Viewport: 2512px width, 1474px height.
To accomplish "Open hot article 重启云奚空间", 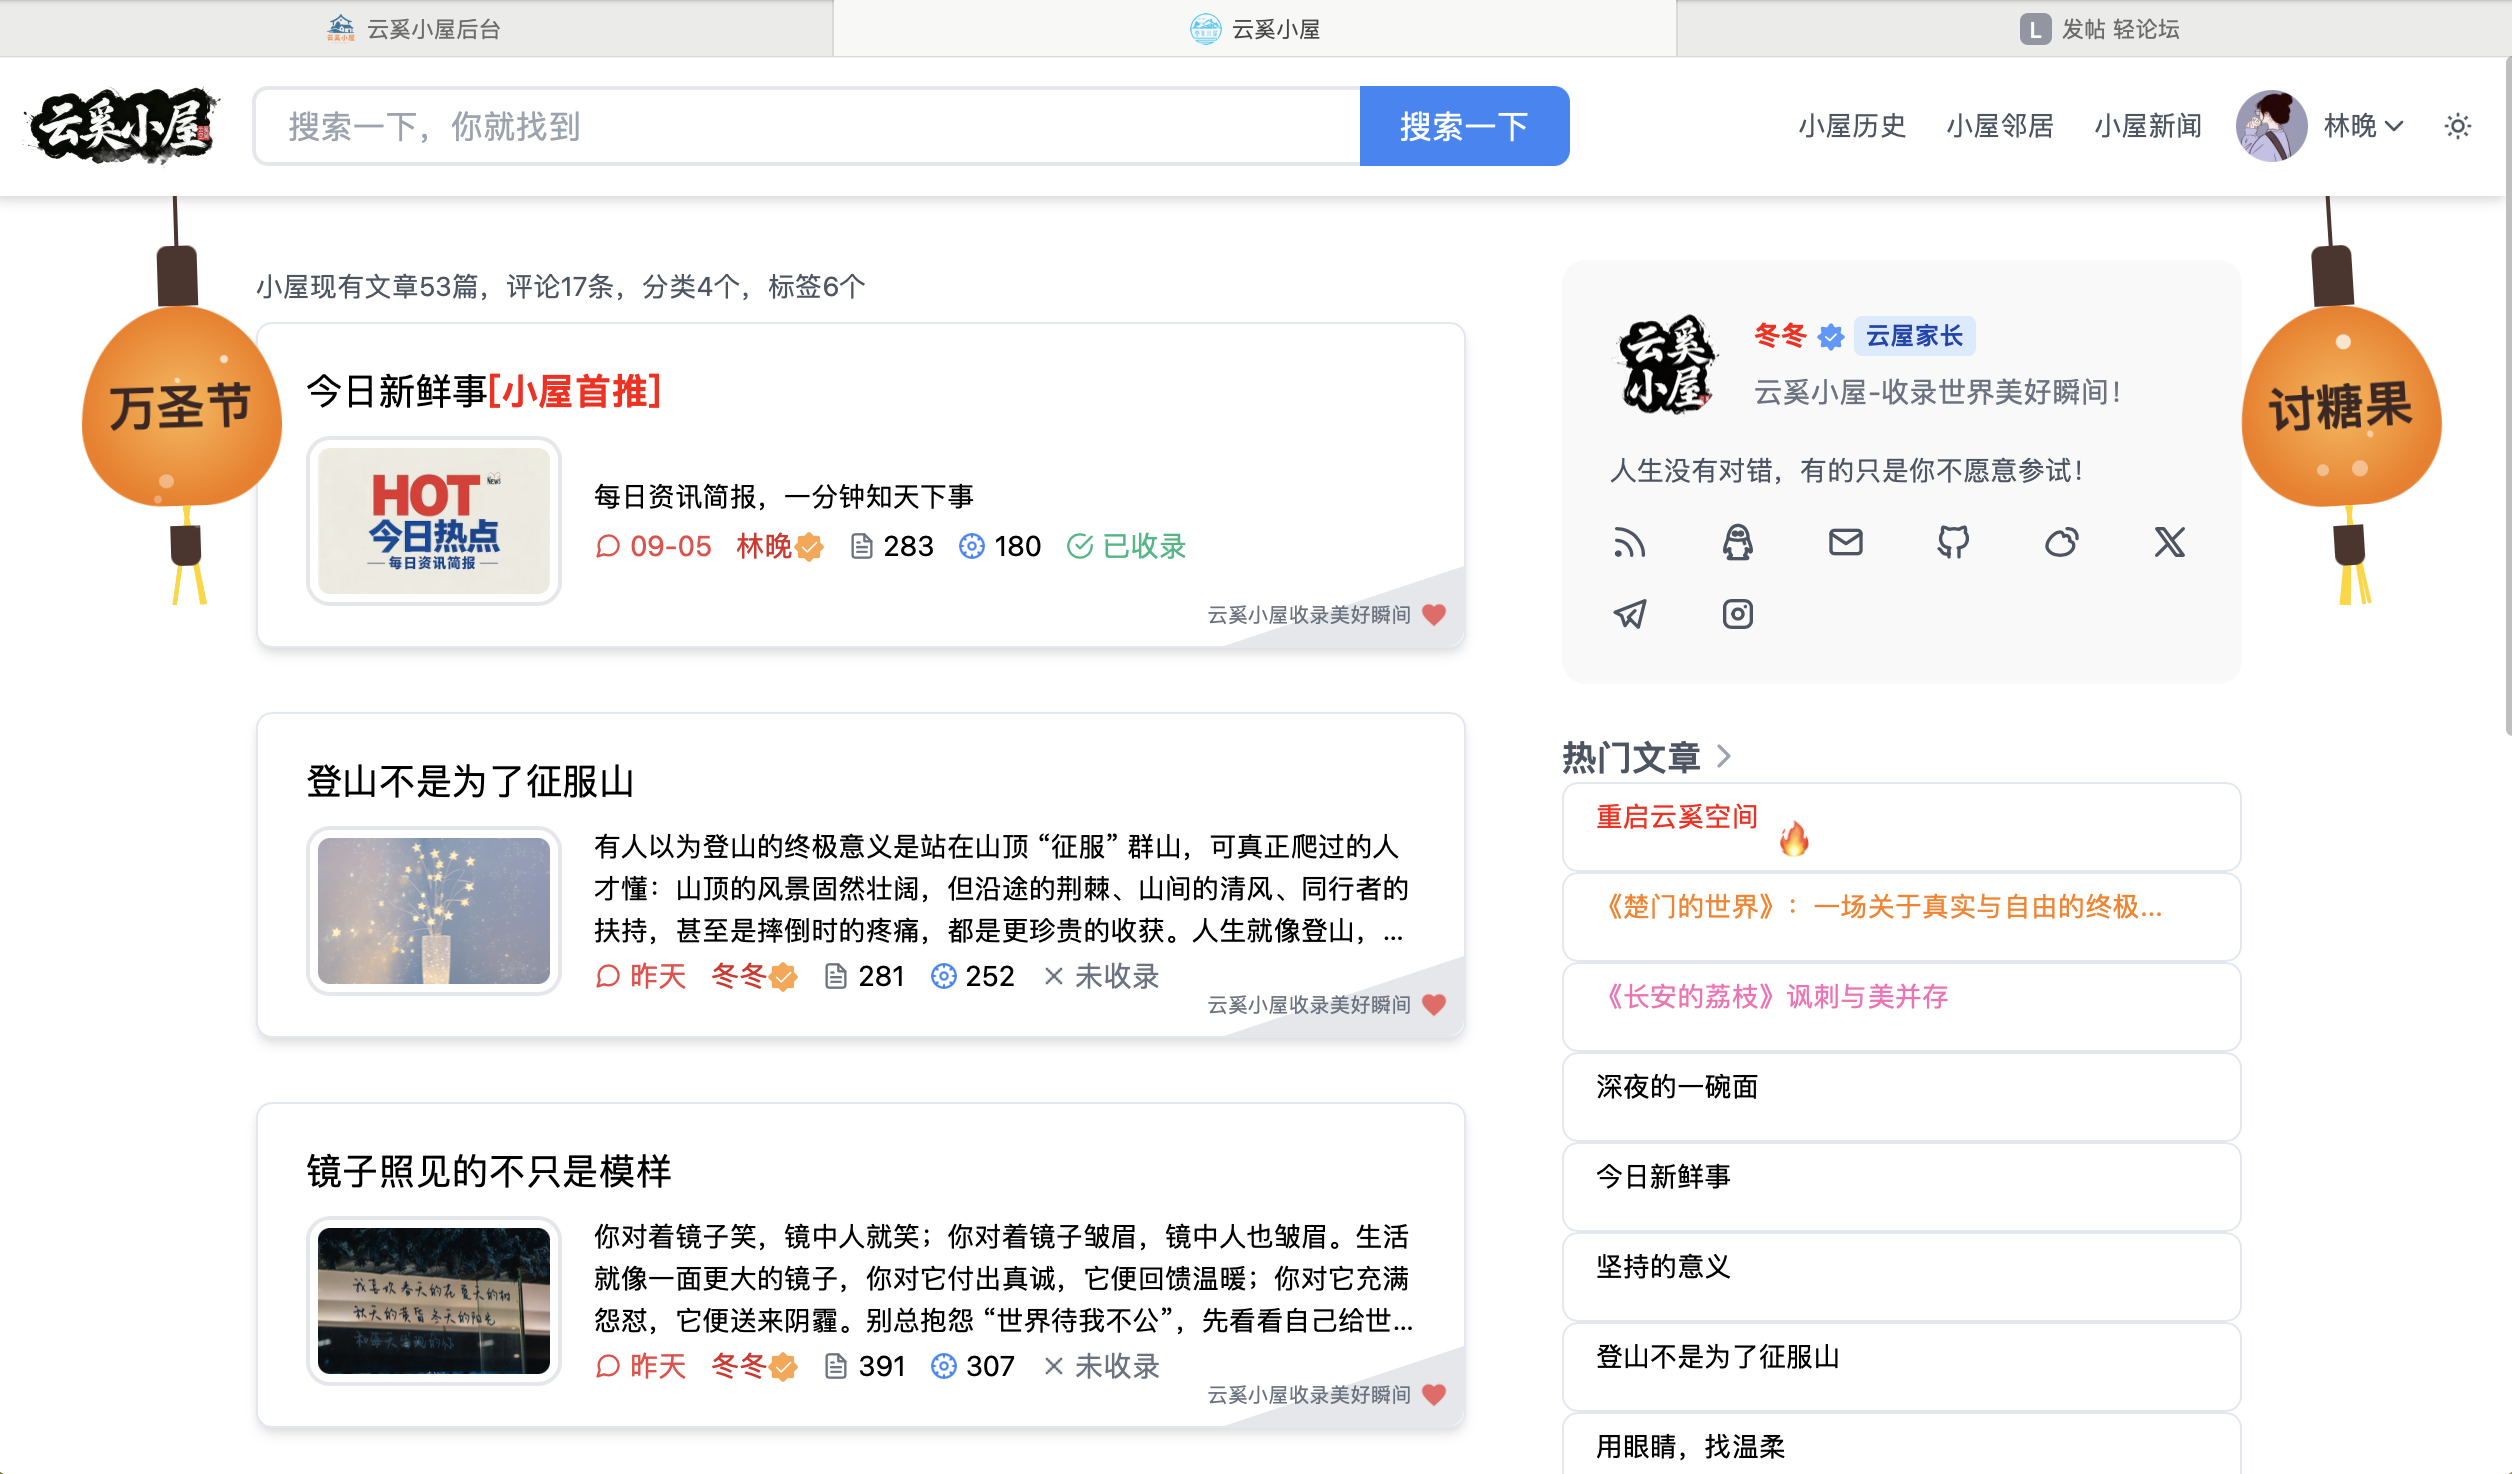I will (x=1677, y=817).
